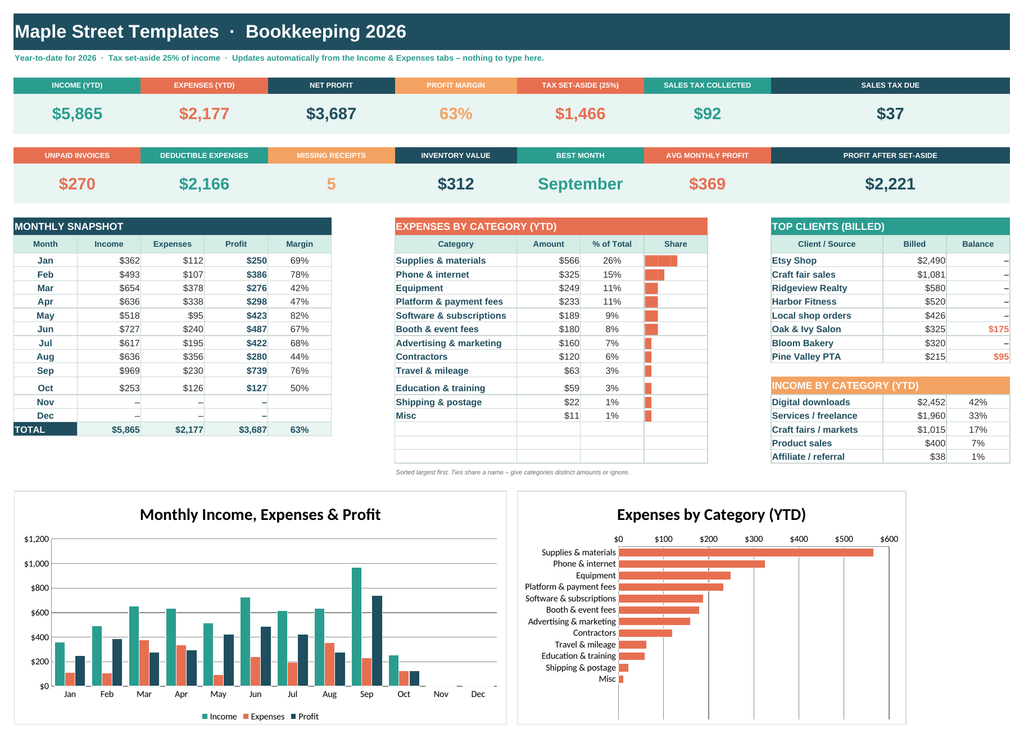Select the Ridgeview Realty client row
The height and width of the screenshot is (738, 1024).
click(890, 288)
